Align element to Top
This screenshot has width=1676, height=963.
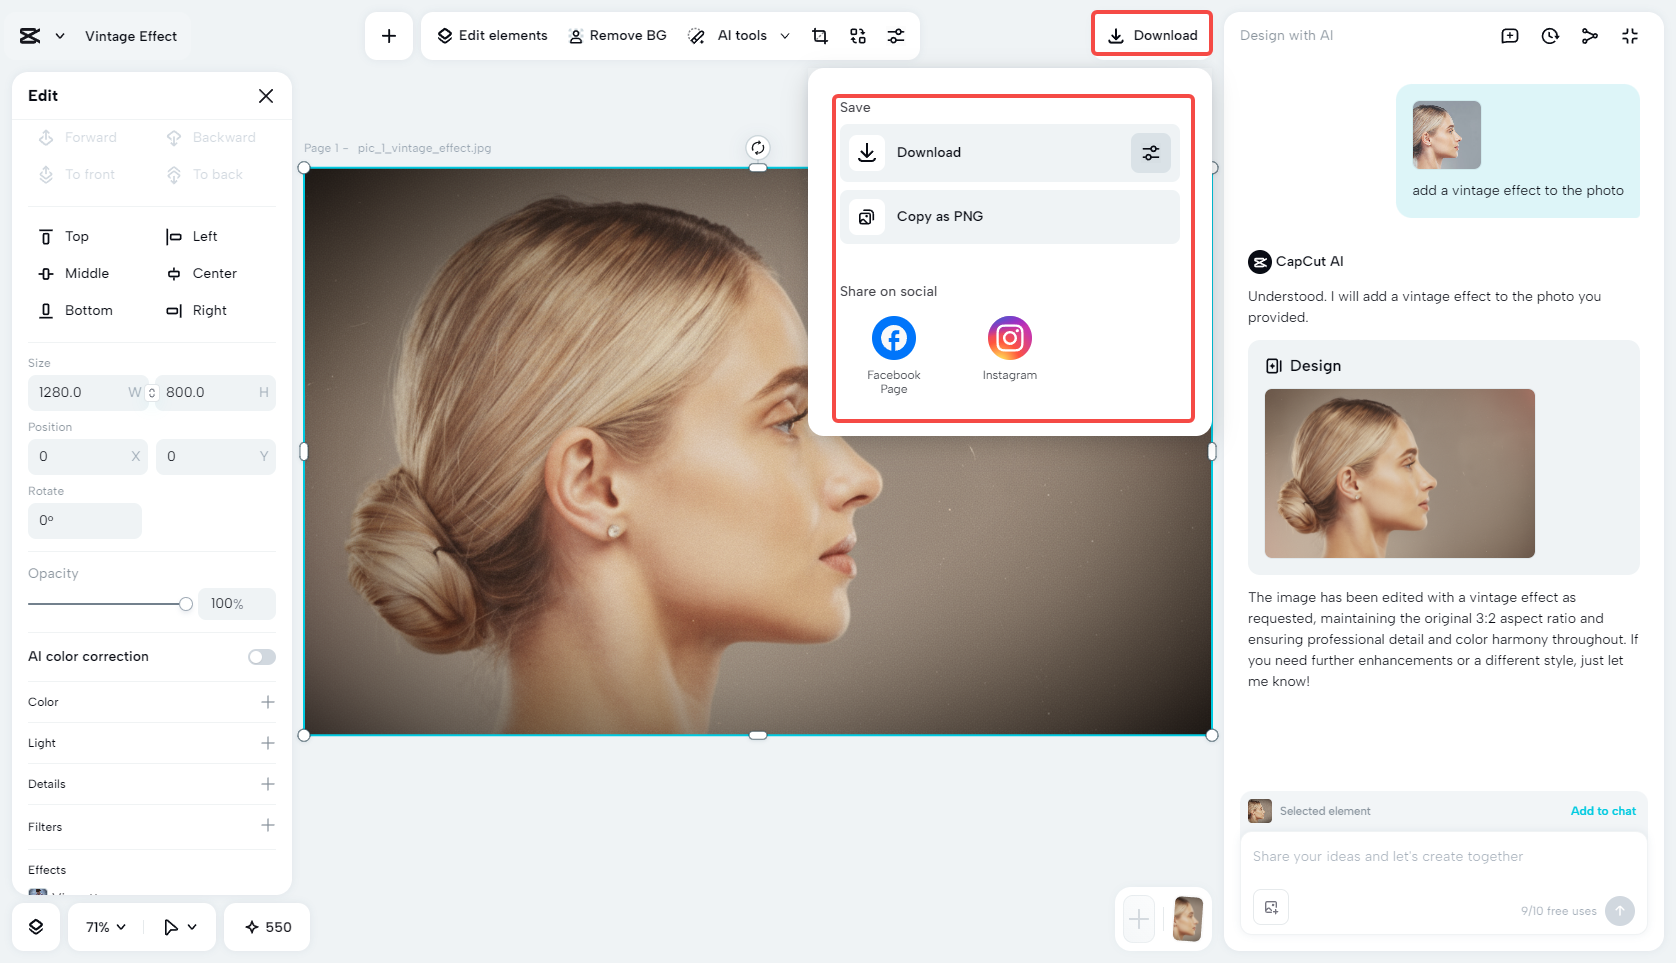pyautogui.click(x=64, y=237)
